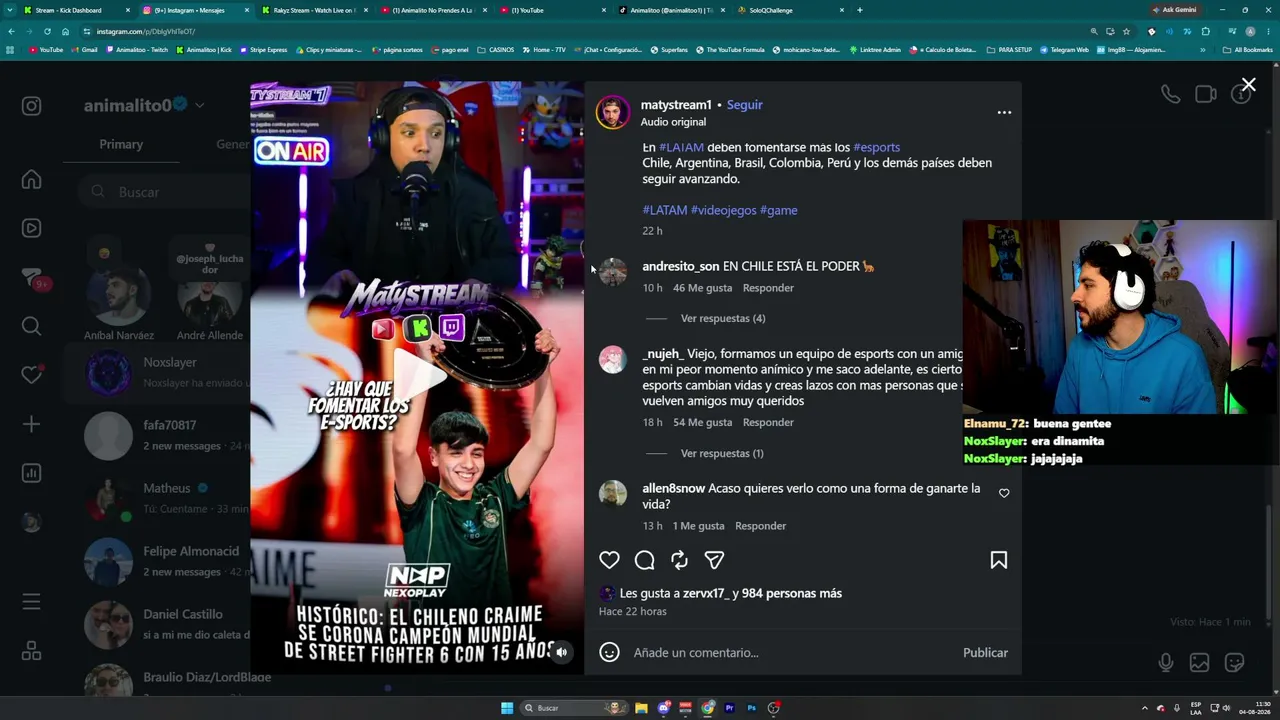1280x720 pixels.
Task: Open the Windows Start menu
Action: (507, 708)
